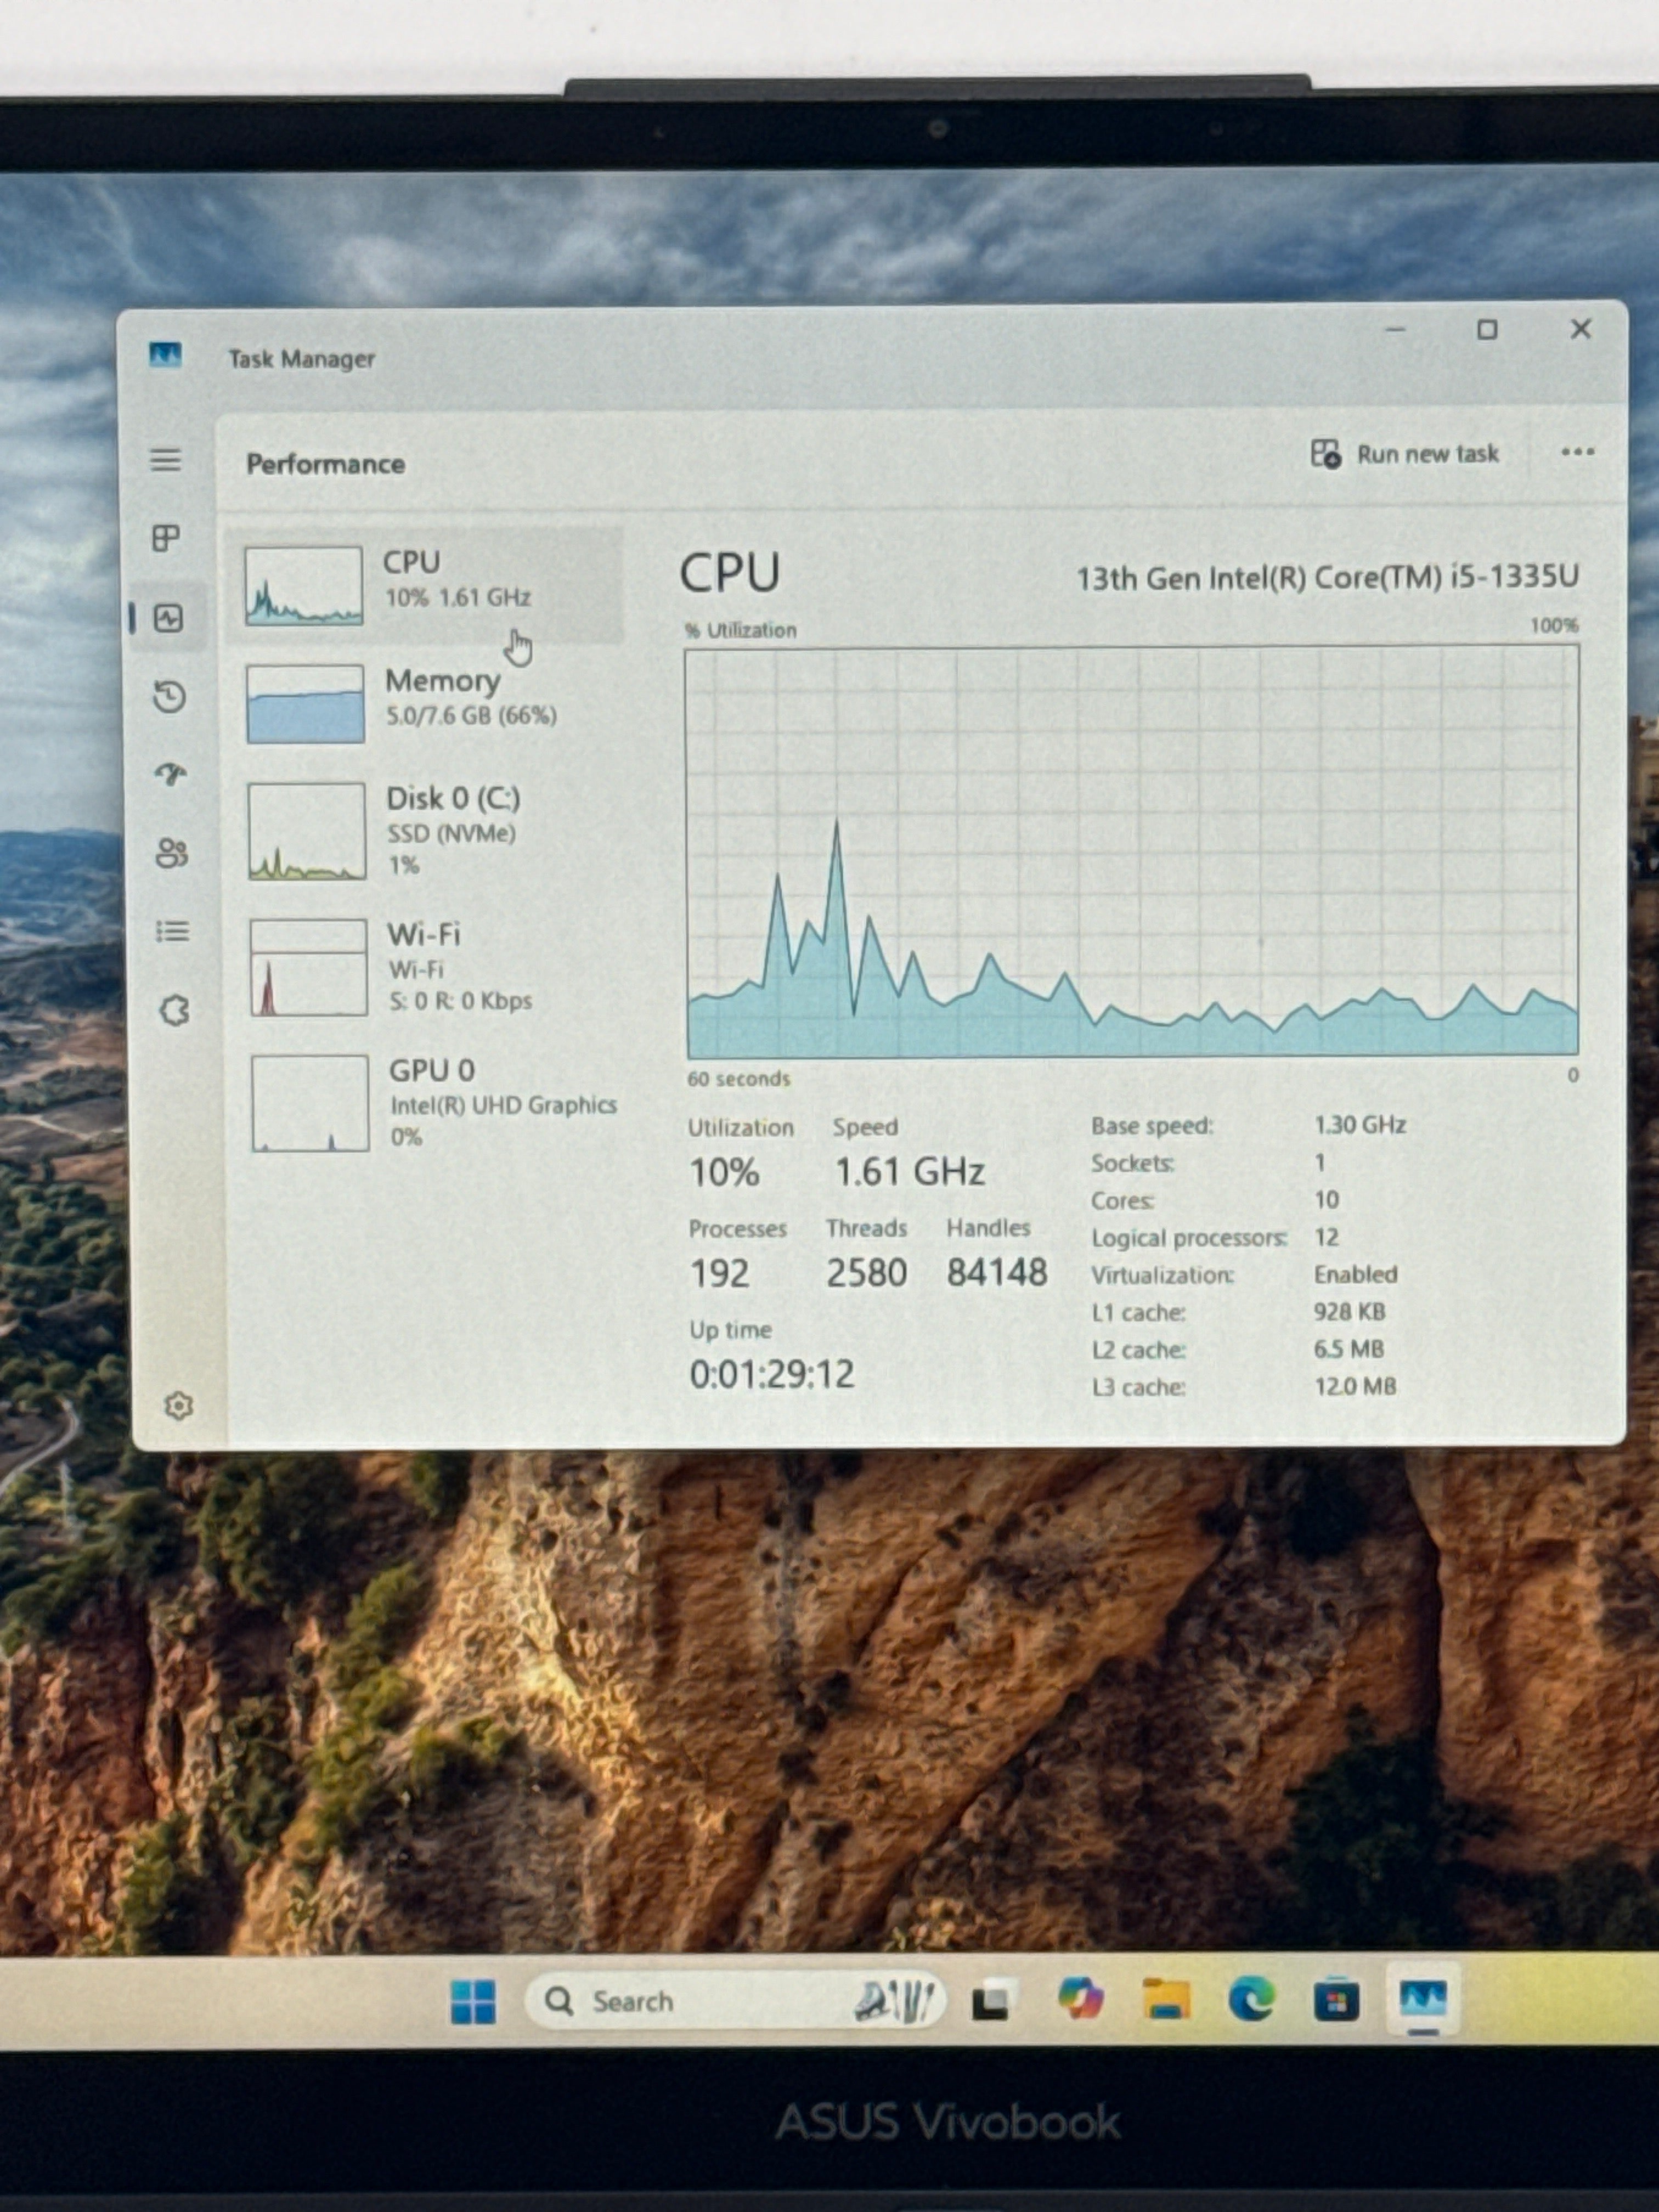Launch Microsoft Edge from the taskbar

1252,1999
